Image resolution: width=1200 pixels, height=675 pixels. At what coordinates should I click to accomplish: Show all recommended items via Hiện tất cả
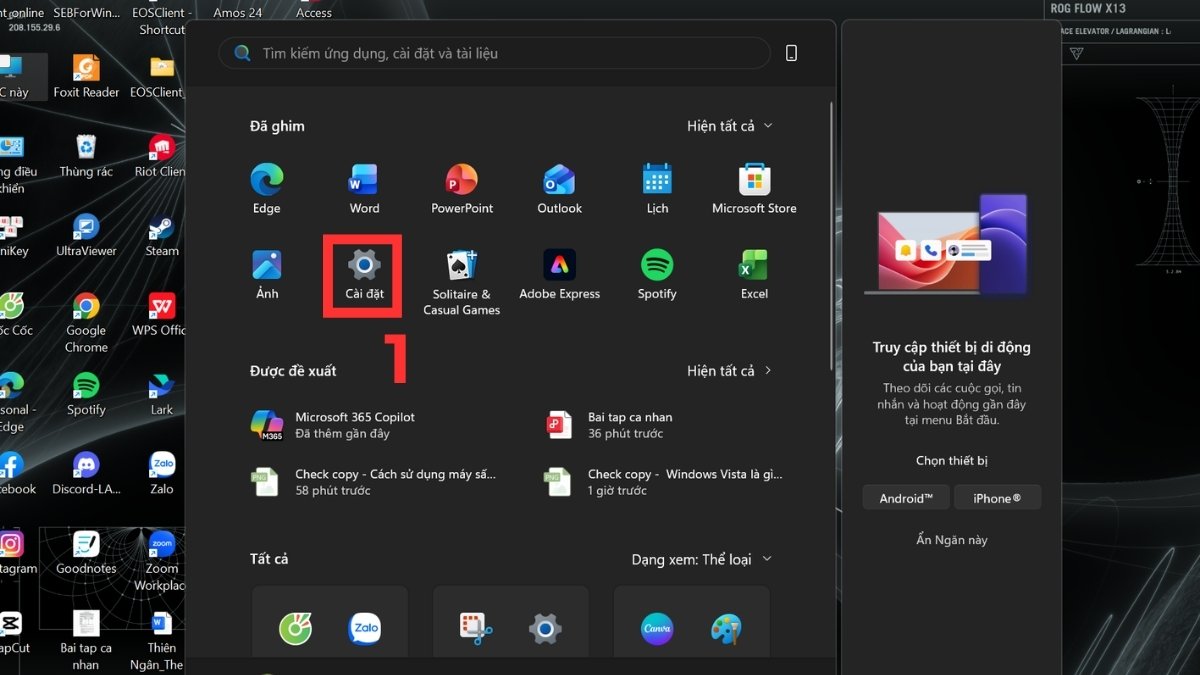(729, 371)
